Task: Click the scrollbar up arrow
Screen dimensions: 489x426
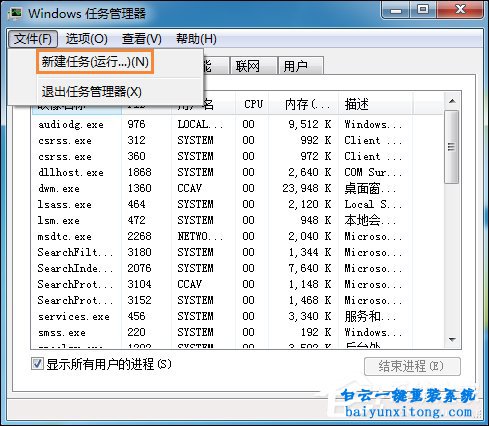Action: tap(452, 101)
